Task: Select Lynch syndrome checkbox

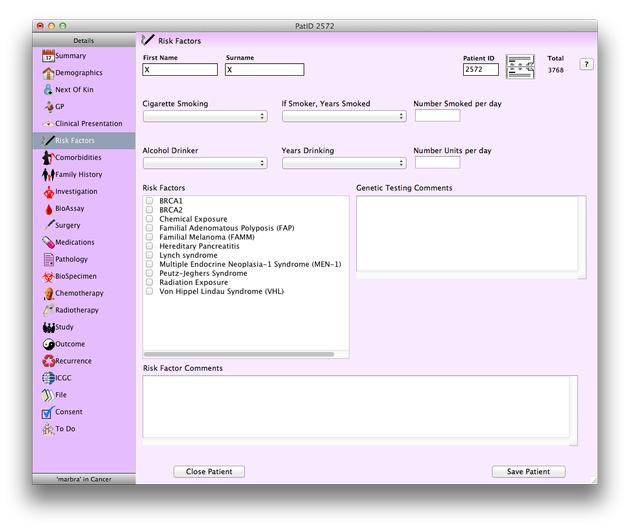Action: coord(149,255)
